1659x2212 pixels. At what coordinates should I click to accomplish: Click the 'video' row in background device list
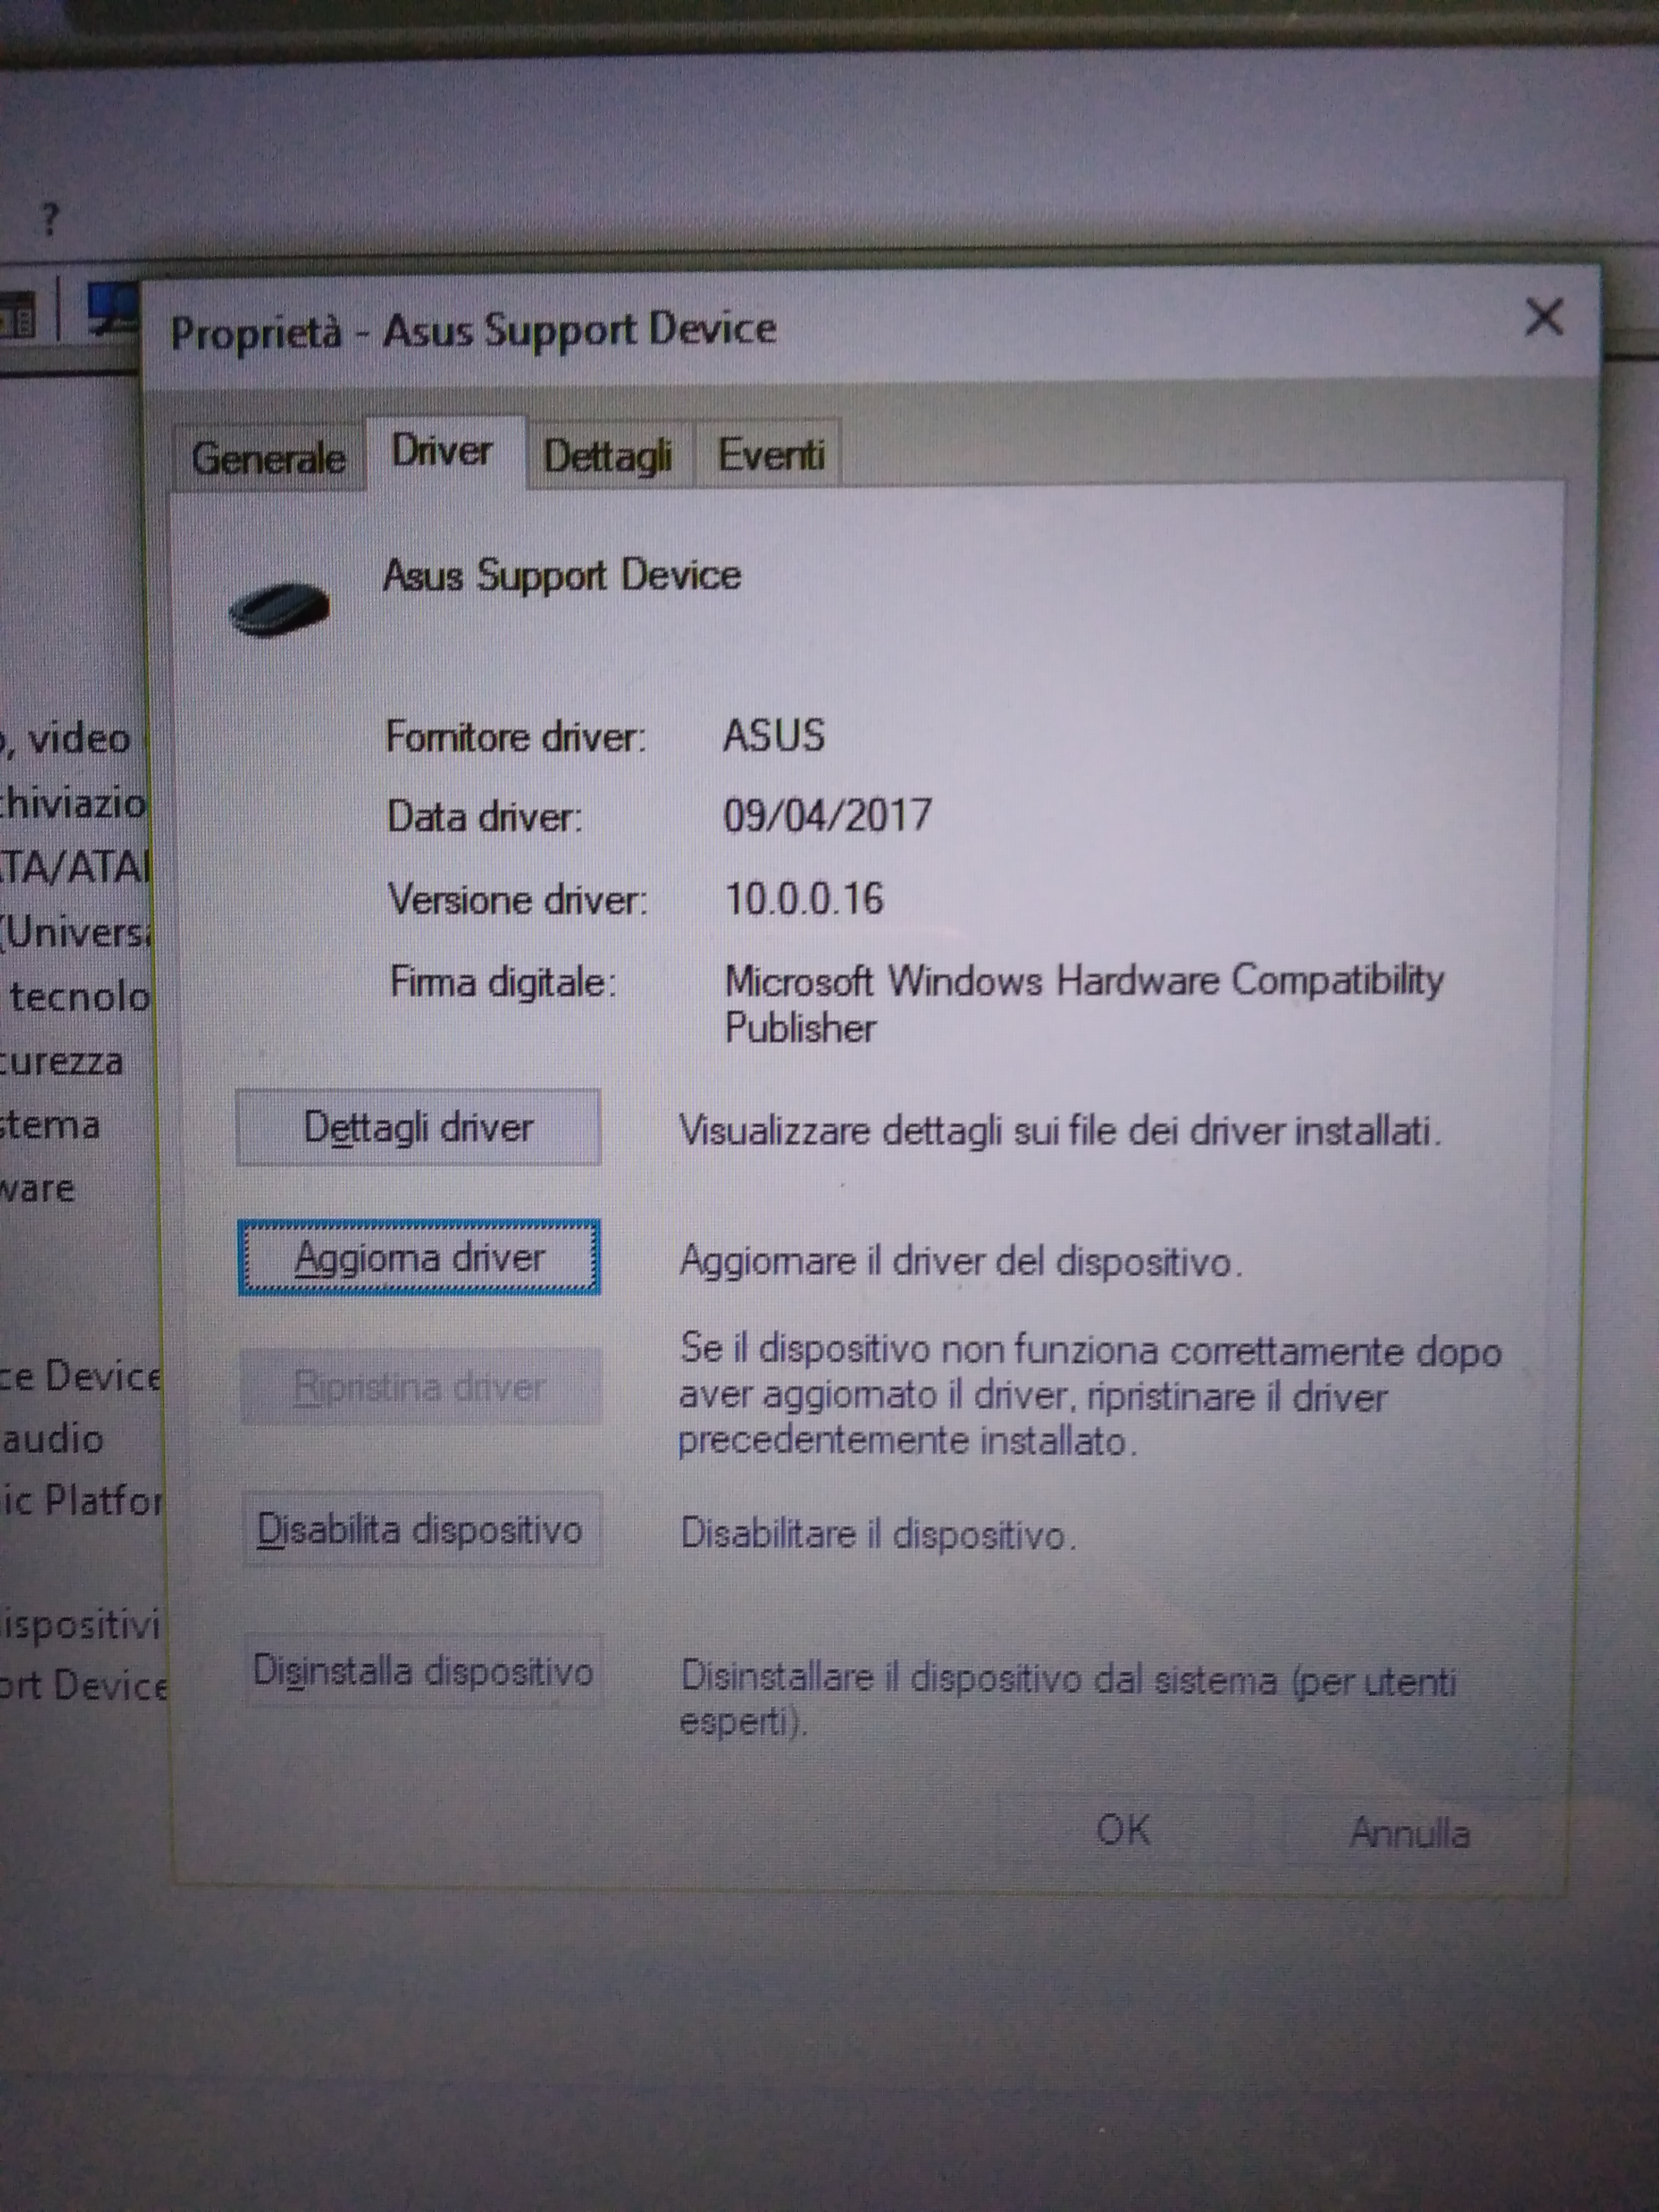click(66, 739)
